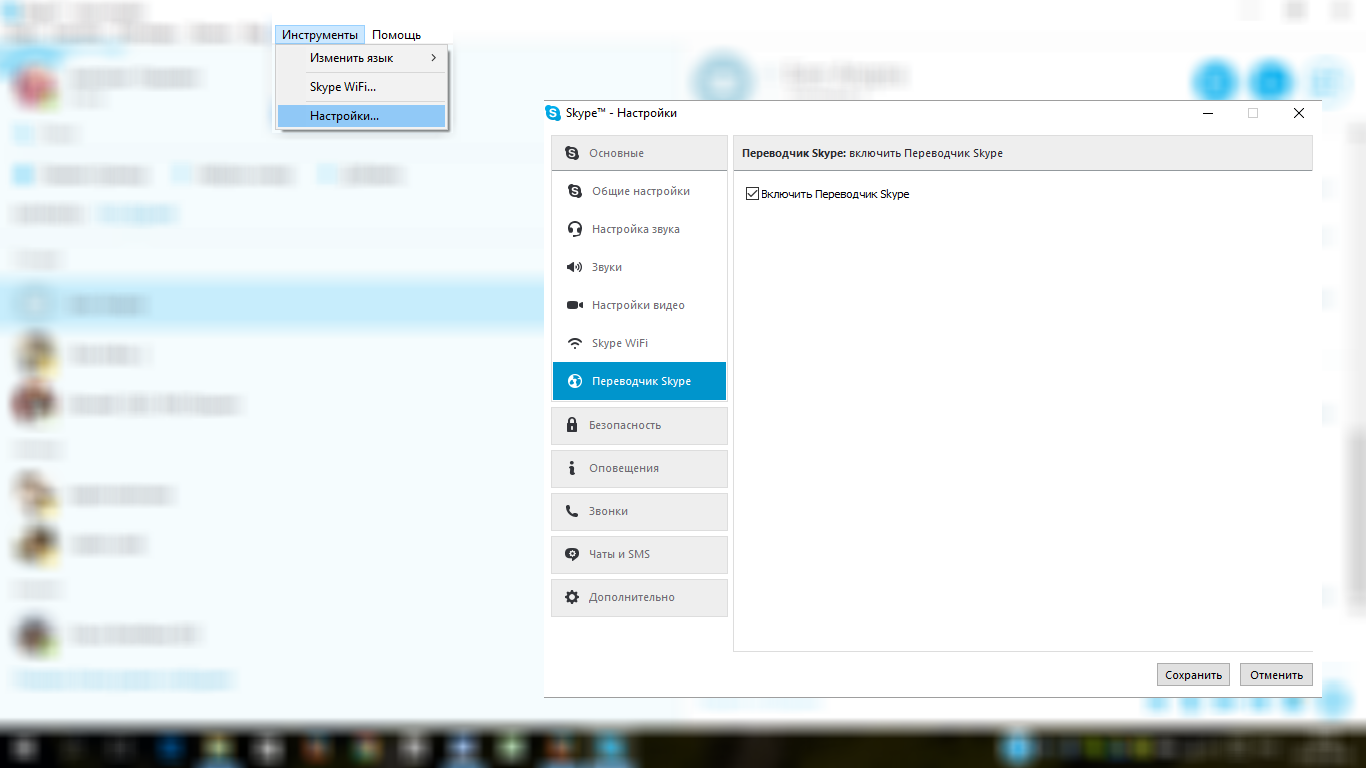1366x768 pixels.
Task: Click the phone icon beside Звонки
Action: pos(572,511)
